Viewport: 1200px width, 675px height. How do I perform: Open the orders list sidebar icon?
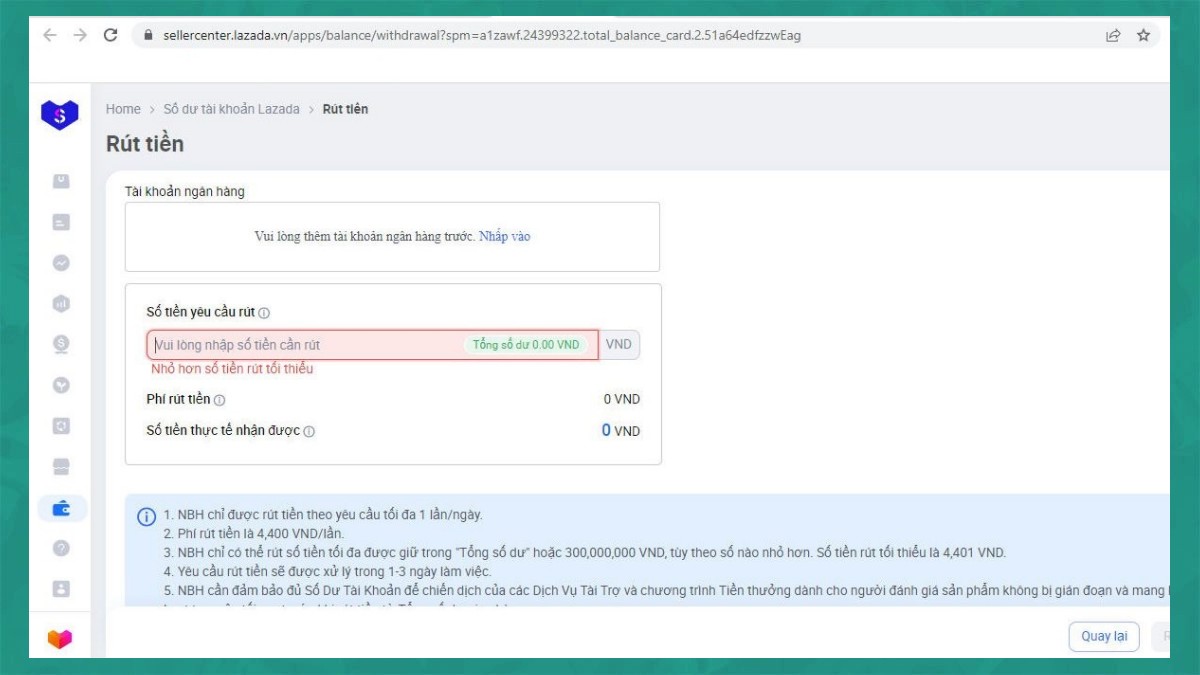[x=61, y=222]
